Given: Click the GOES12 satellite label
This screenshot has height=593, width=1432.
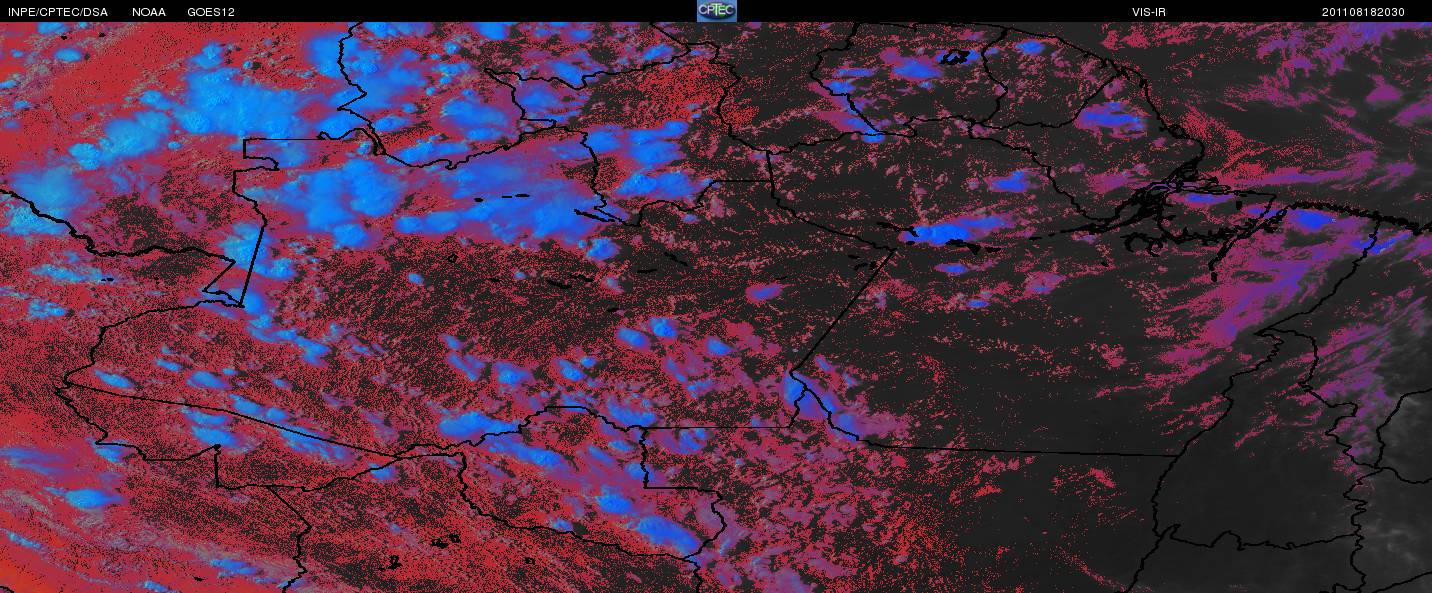Looking at the screenshot, I should click(x=211, y=12).
